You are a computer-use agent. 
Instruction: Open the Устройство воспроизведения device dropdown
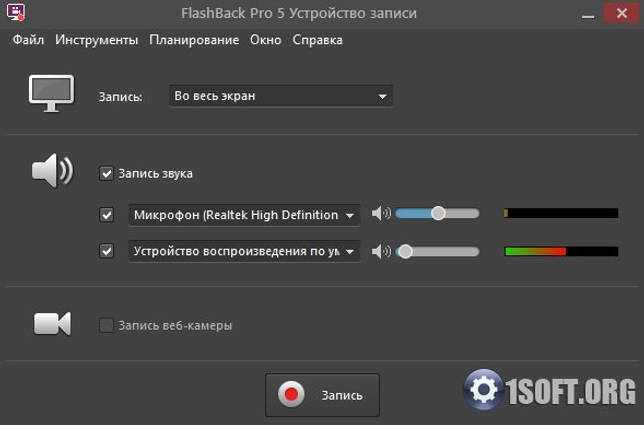[244, 251]
